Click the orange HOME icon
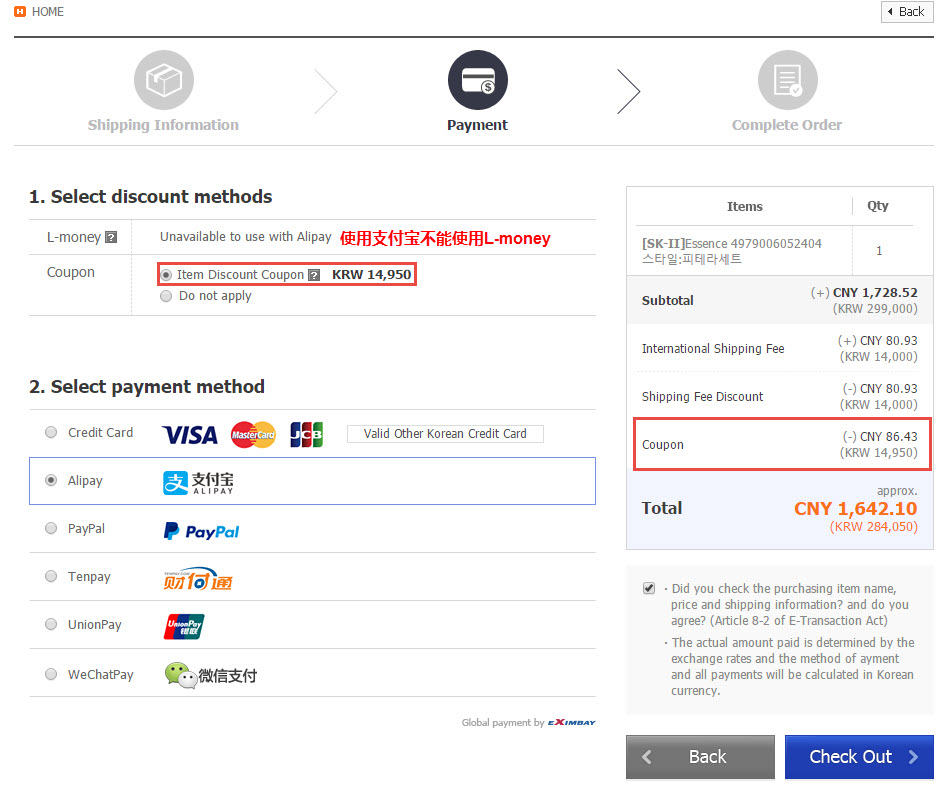Screen dimensions: 937x792 point(20,11)
